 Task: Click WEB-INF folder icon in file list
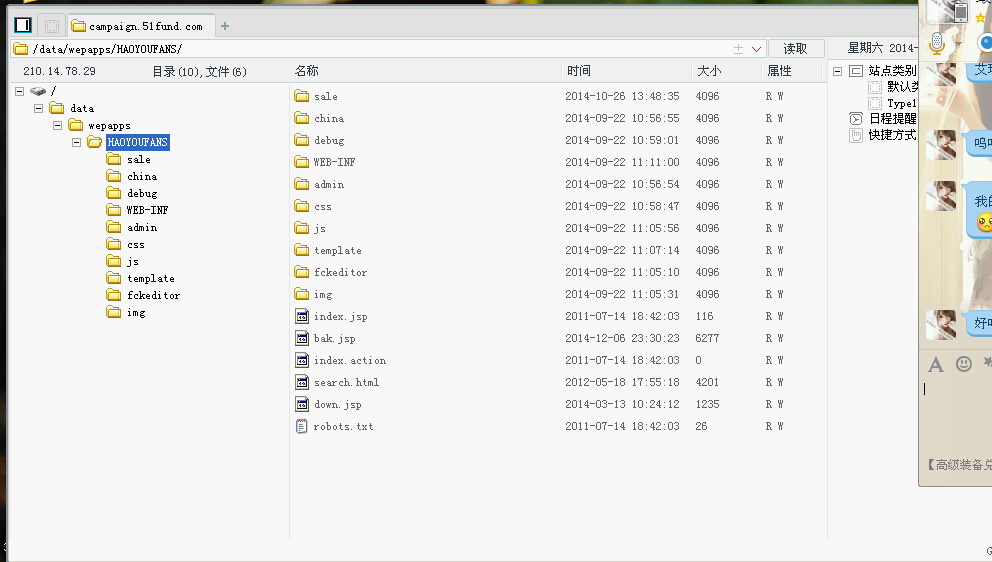pyautogui.click(x=302, y=162)
